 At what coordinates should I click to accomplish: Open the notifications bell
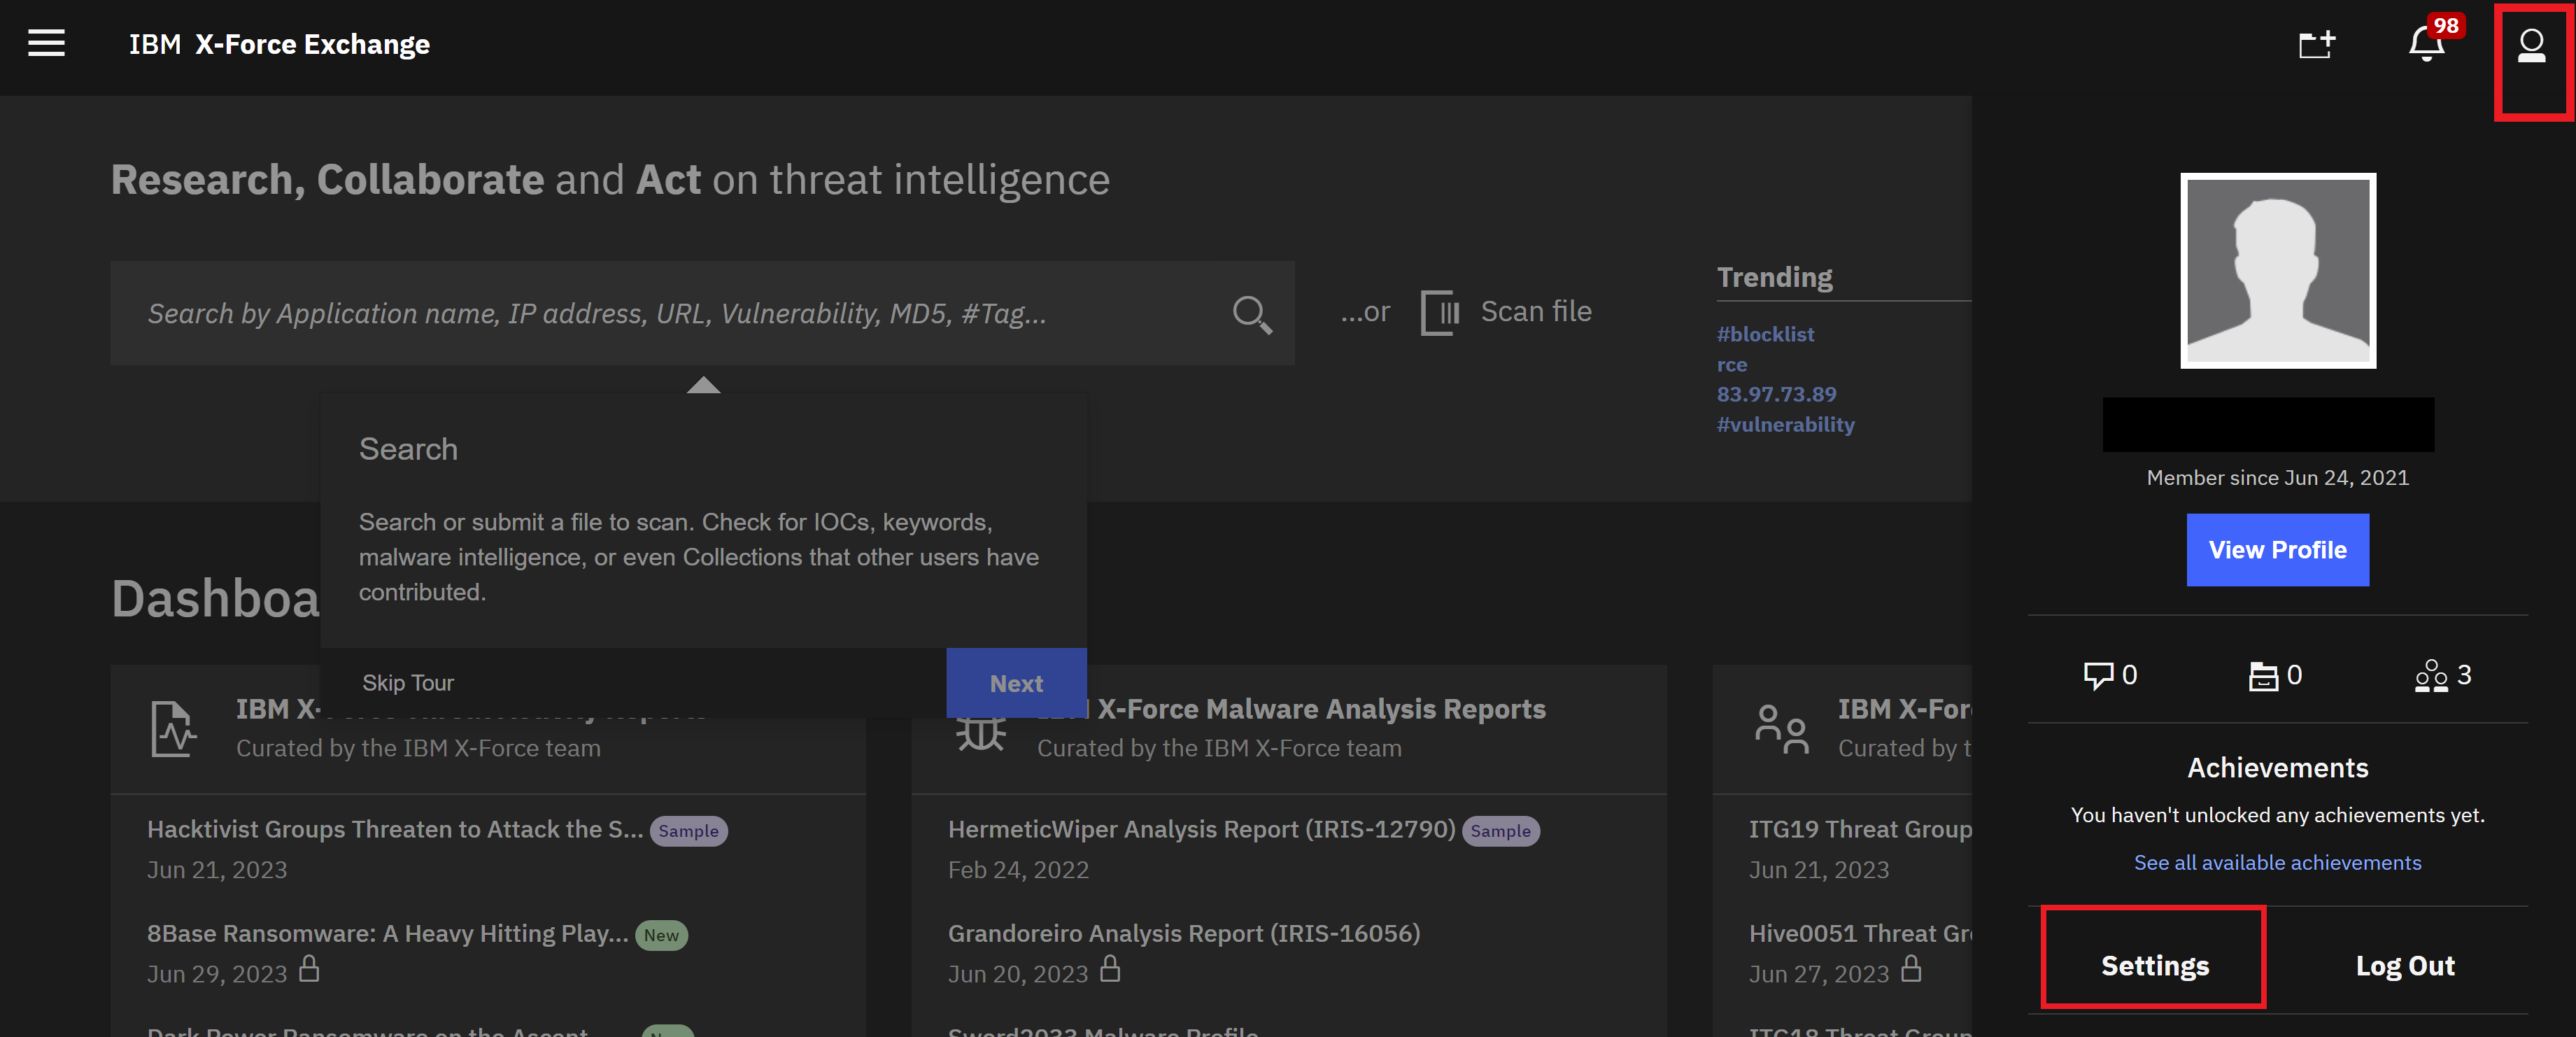(x=2427, y=44)
